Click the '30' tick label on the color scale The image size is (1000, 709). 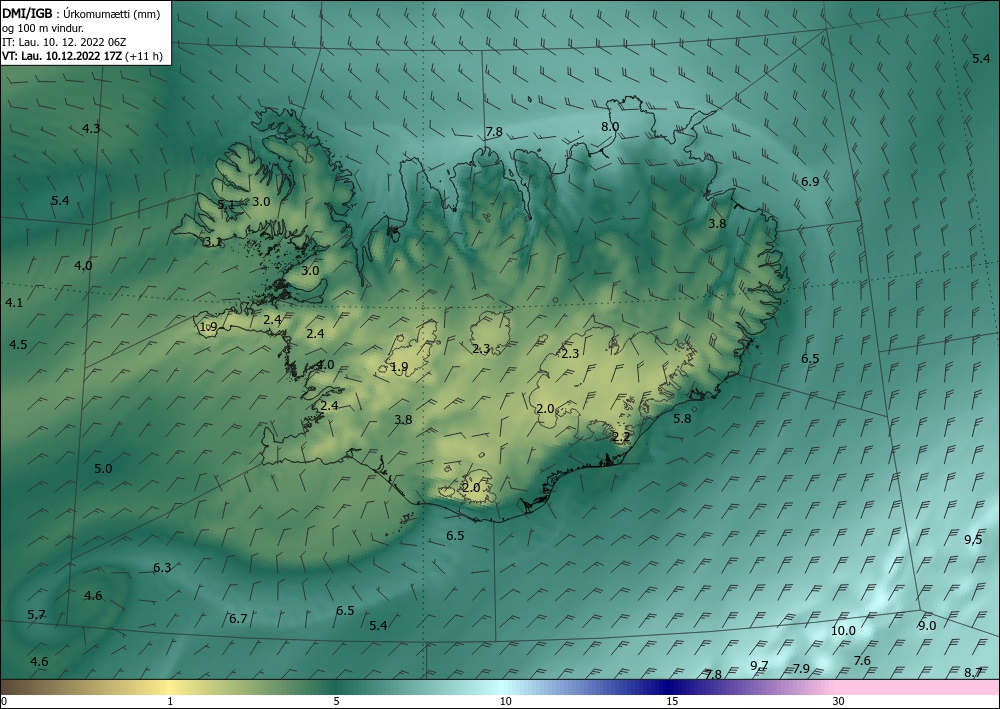[x=839, y=701]
